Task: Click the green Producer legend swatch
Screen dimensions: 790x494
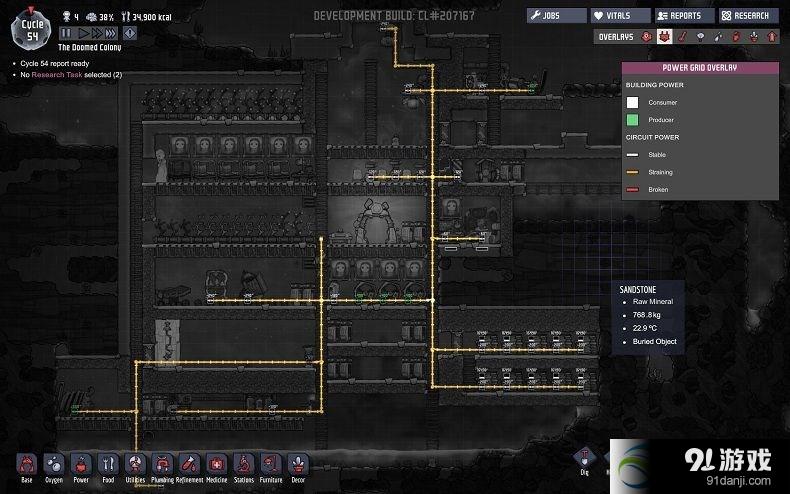Action: point(632,120)
